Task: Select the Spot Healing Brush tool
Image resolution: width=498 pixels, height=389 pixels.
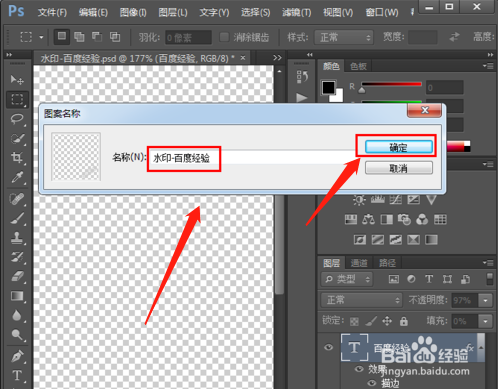Action: (x=17, y=199)
